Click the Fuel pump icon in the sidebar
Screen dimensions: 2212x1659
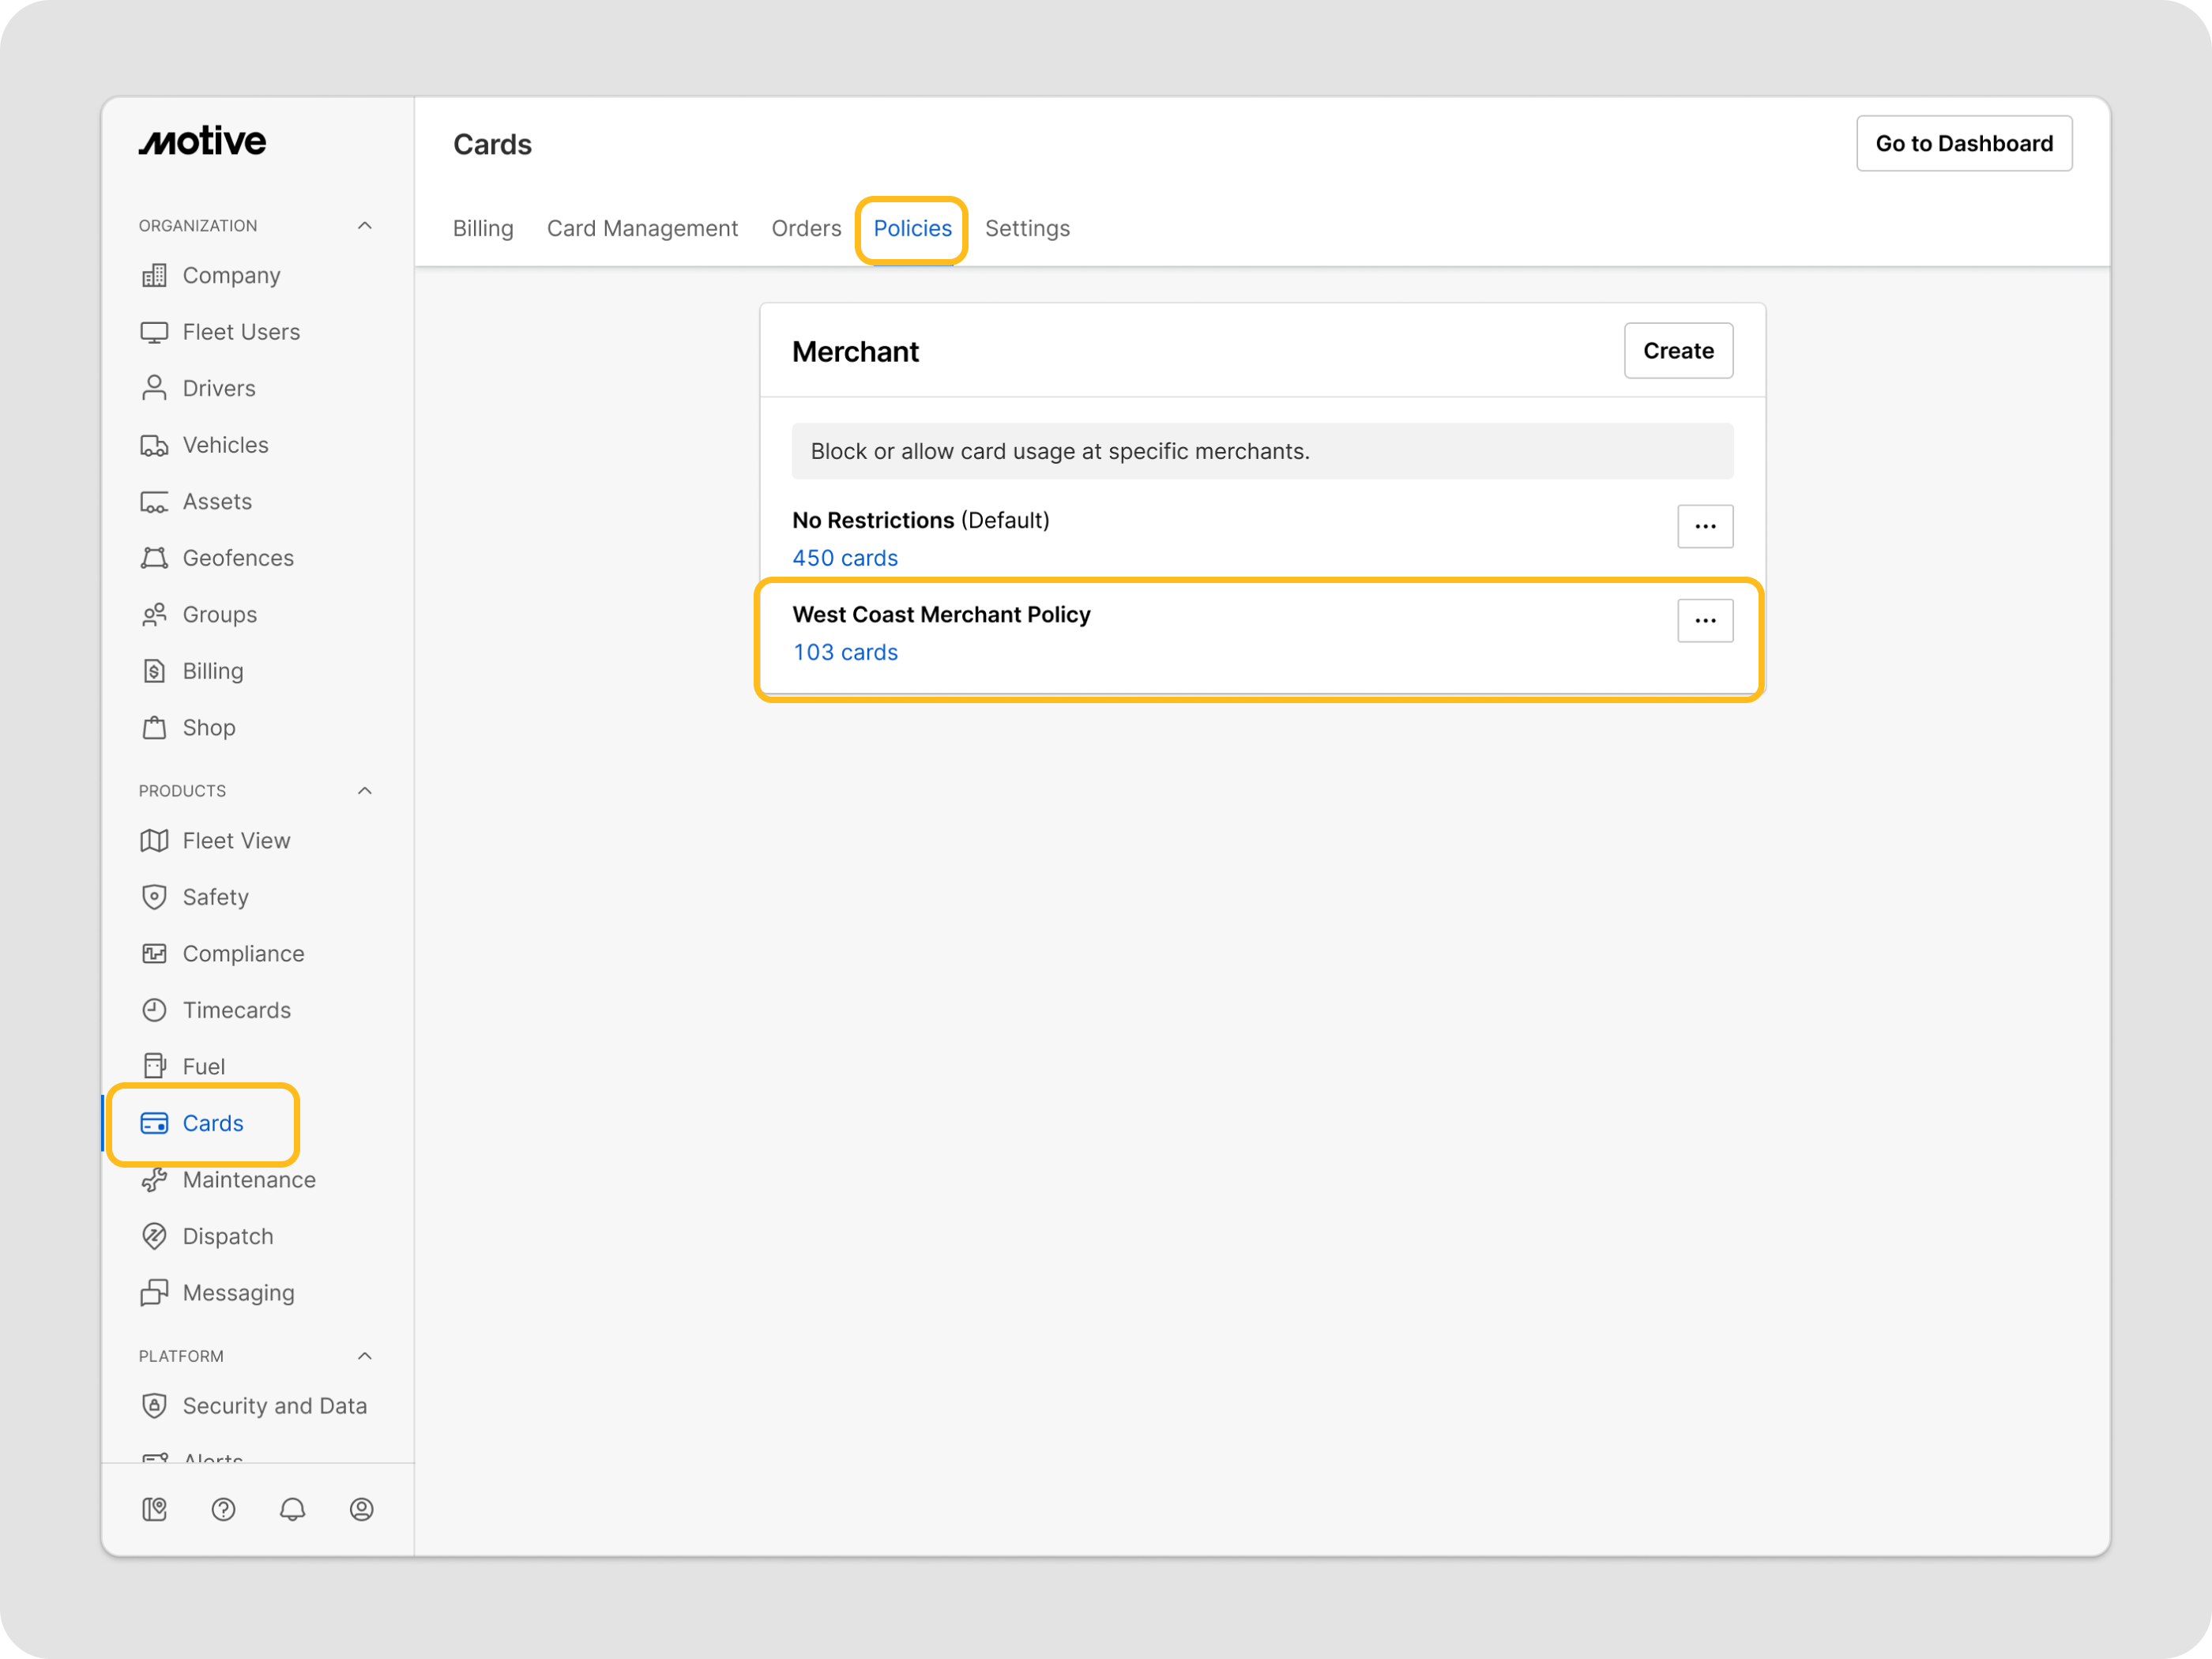154,1066
